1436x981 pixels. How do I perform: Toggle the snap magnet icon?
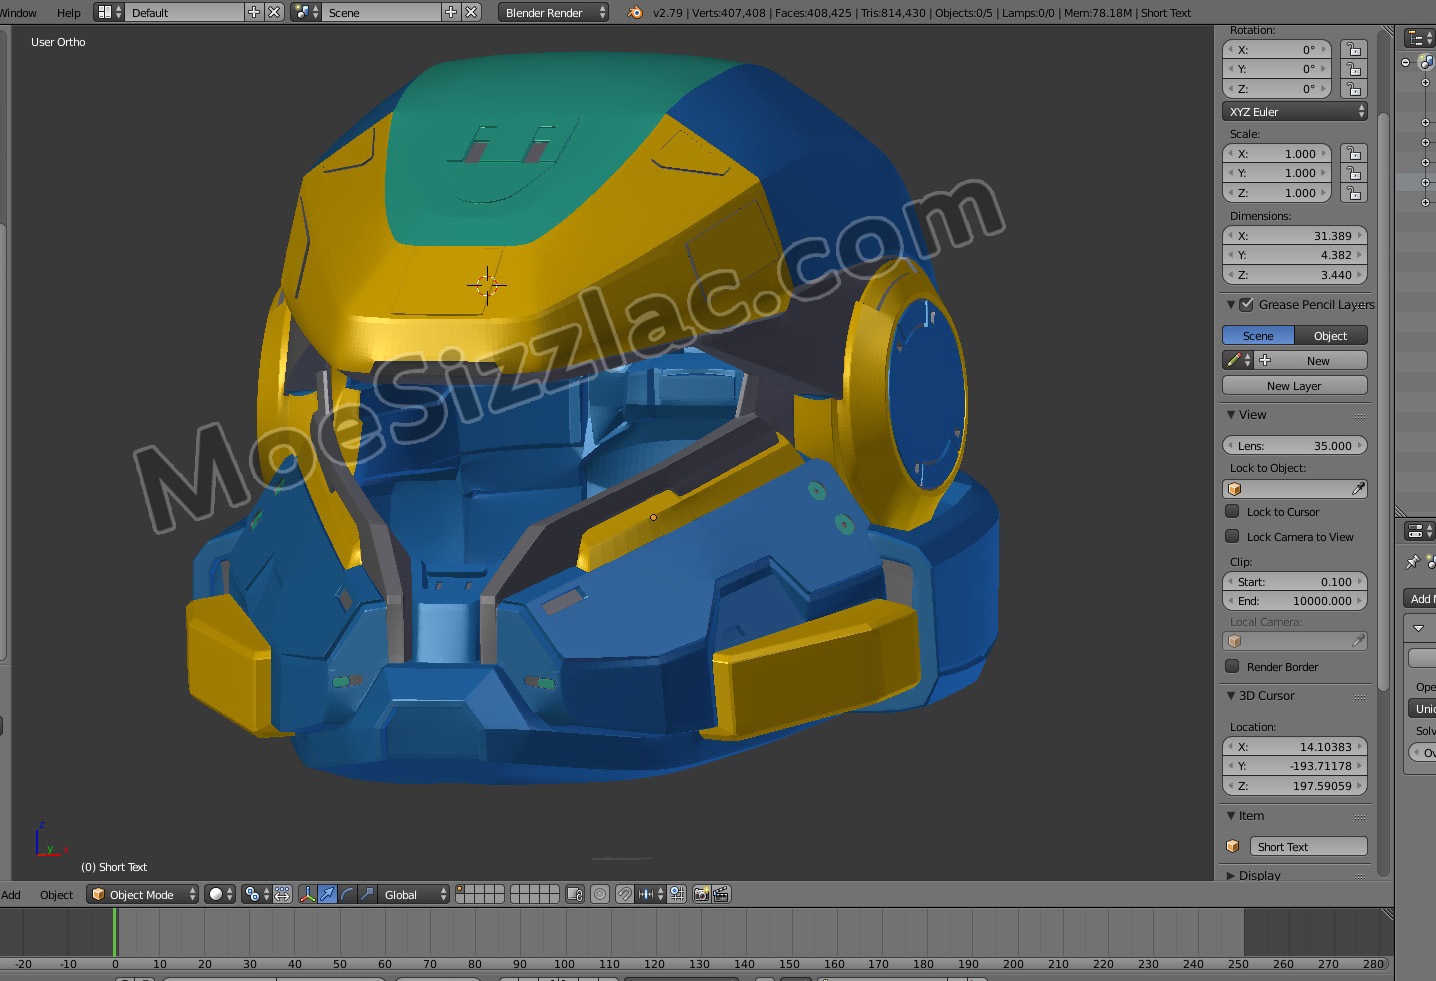click(624, 894)
